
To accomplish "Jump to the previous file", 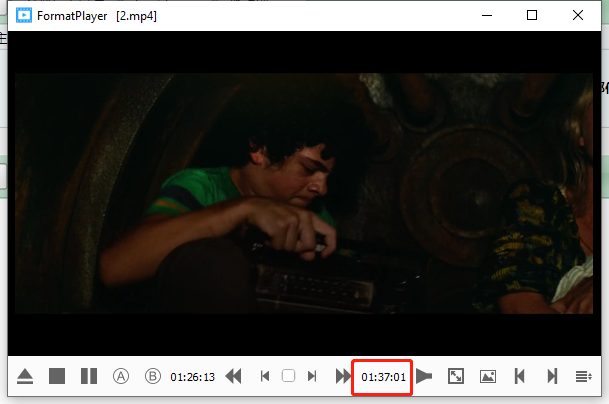I will 520,376.
